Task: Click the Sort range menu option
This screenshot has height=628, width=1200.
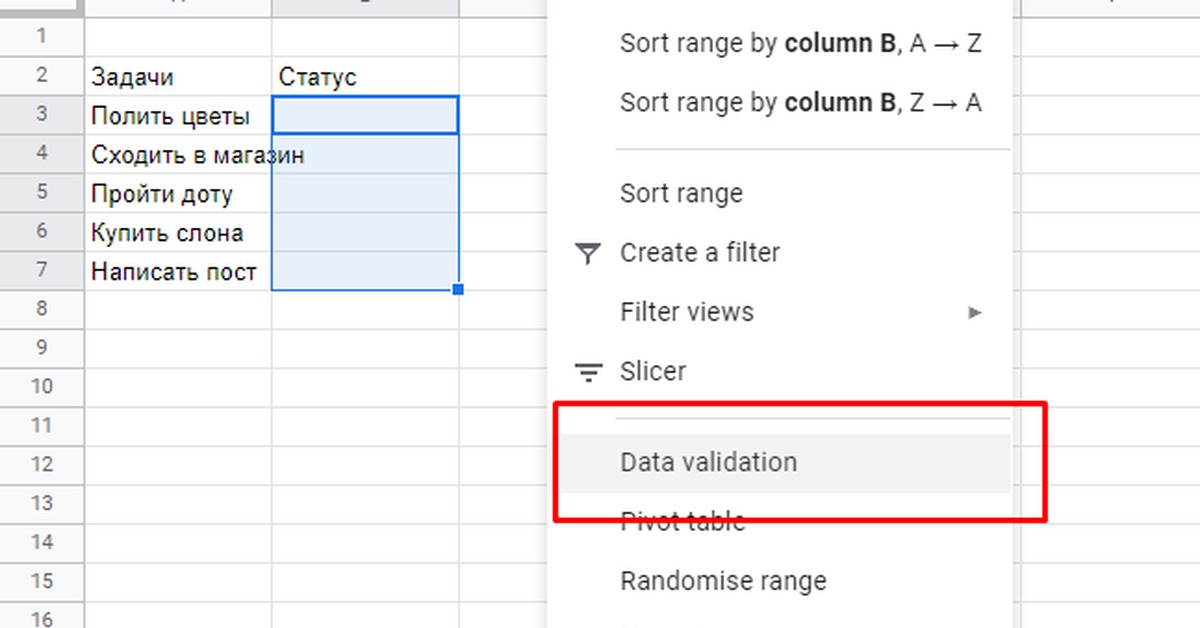Action: pos(681,194)
